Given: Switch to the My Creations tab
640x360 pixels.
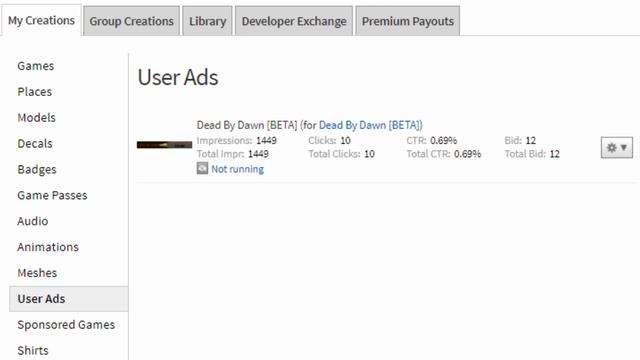Looking at the screenshot, I should click(x=41, y=20).
